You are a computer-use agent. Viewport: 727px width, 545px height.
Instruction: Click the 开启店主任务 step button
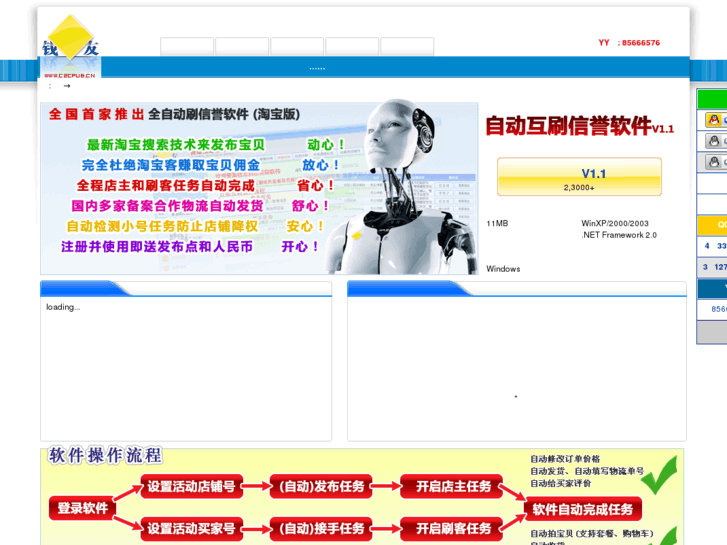pos(452,487)
